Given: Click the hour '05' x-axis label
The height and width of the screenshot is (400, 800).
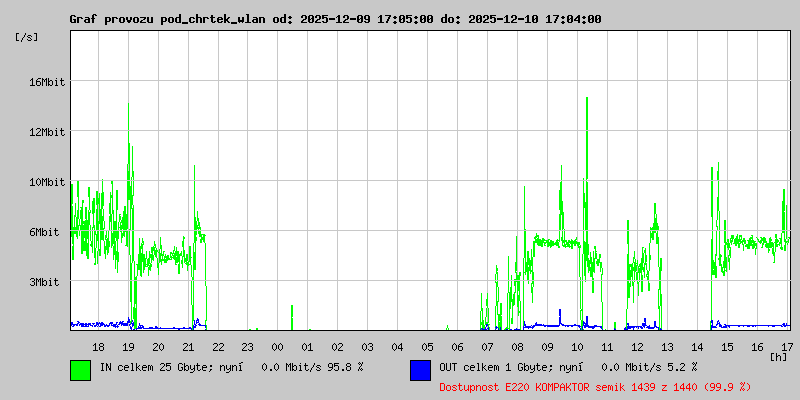Looking at the screenshot, I should click(x=428, y=347).
